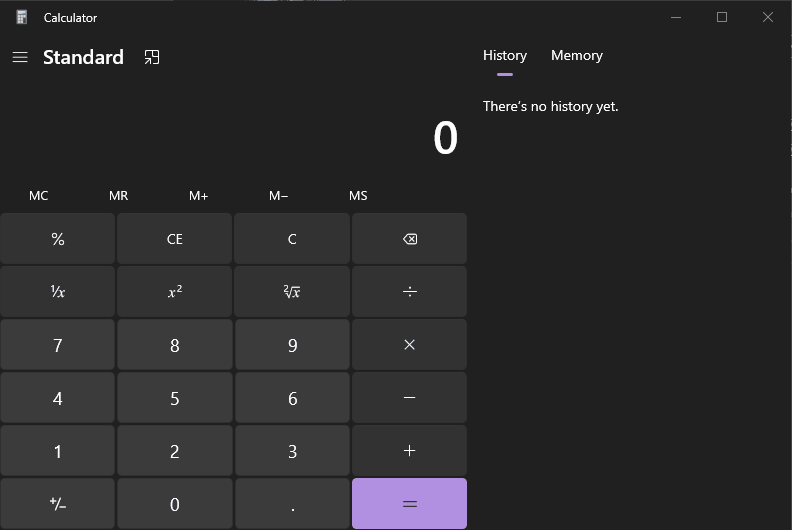Screen dimensions: 792x530
Task: Tap the number 4 key
Action: coord(58,398)
